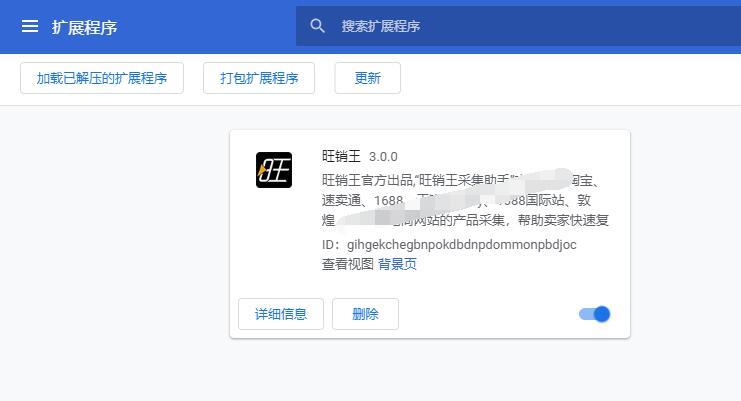Click 加载已解压的扩展程序 button

[x=102, y=78]
